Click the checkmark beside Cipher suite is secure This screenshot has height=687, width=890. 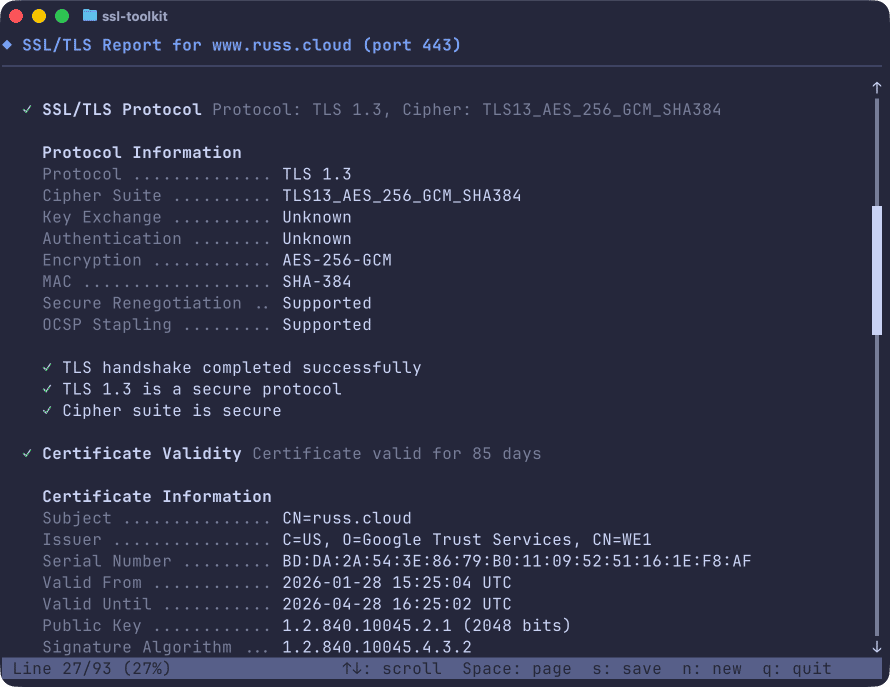pos(47,411)
